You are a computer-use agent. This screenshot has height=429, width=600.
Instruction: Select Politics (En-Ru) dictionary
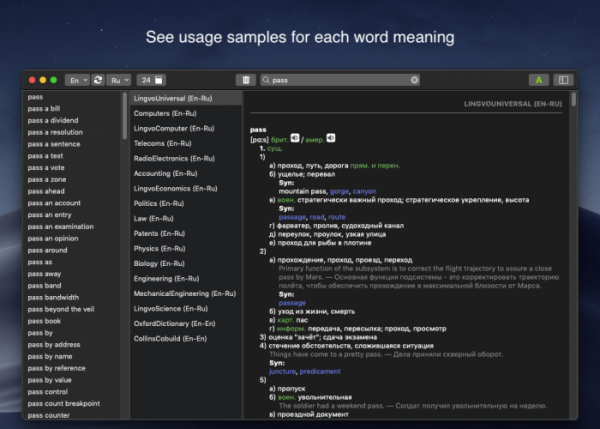[186, 203]
